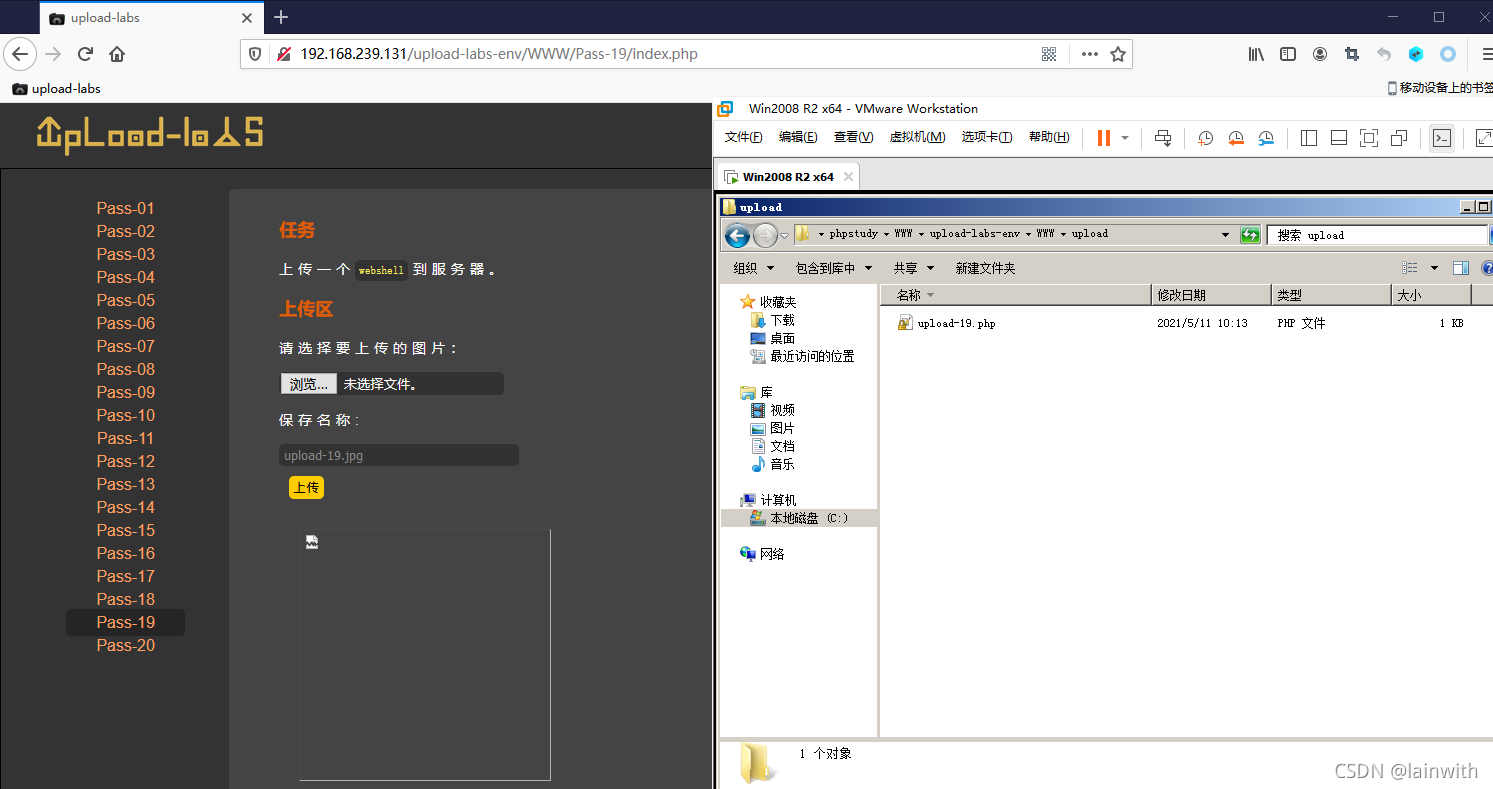Click insecure connection lock icon in address bar
This screenshot has height=789, width=1493.
coord(284,54)
